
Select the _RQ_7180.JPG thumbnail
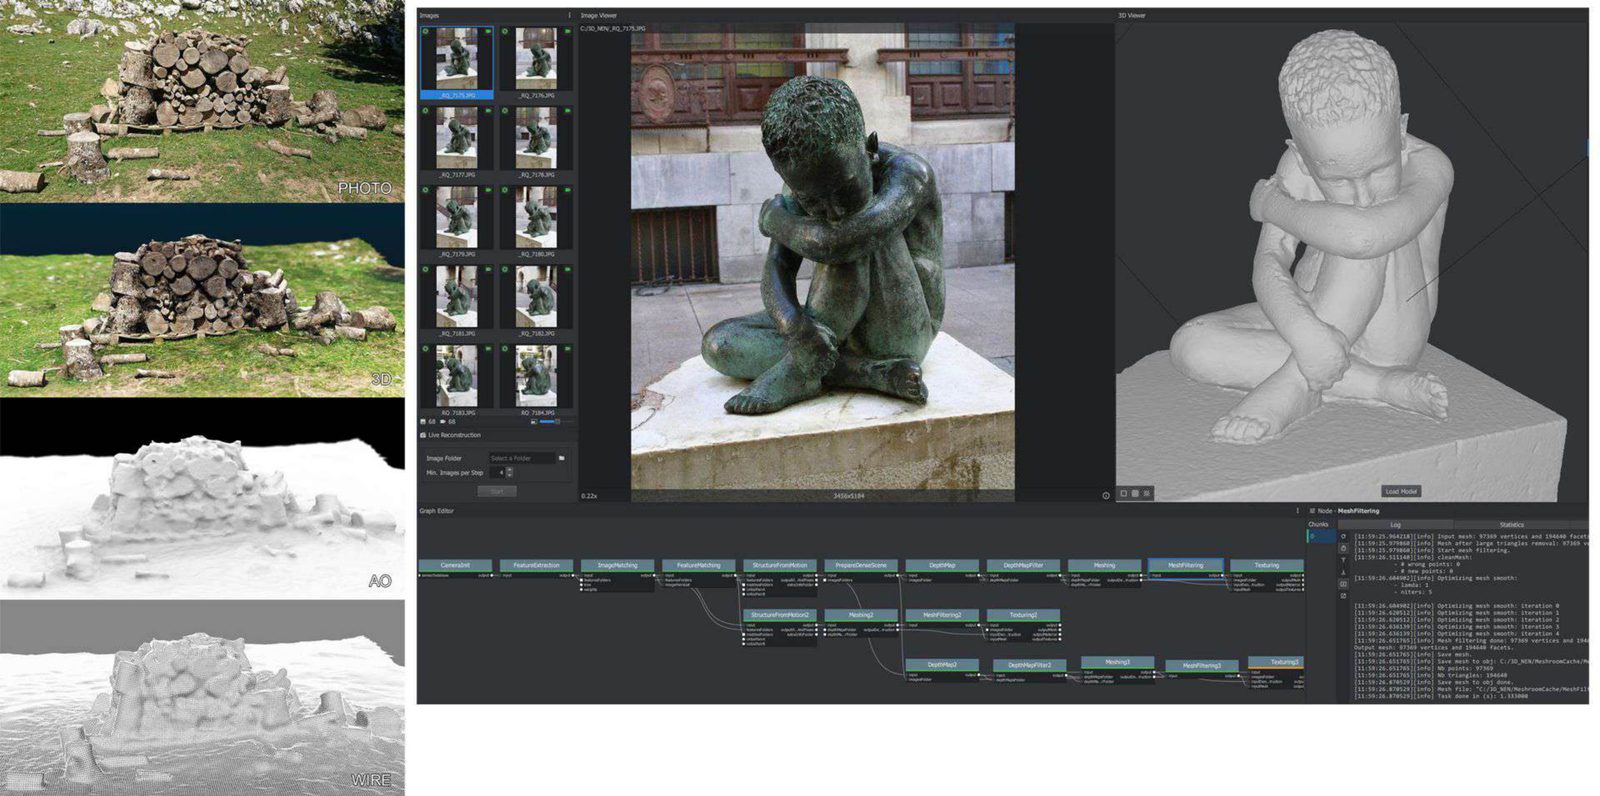[x=536, y=222]
